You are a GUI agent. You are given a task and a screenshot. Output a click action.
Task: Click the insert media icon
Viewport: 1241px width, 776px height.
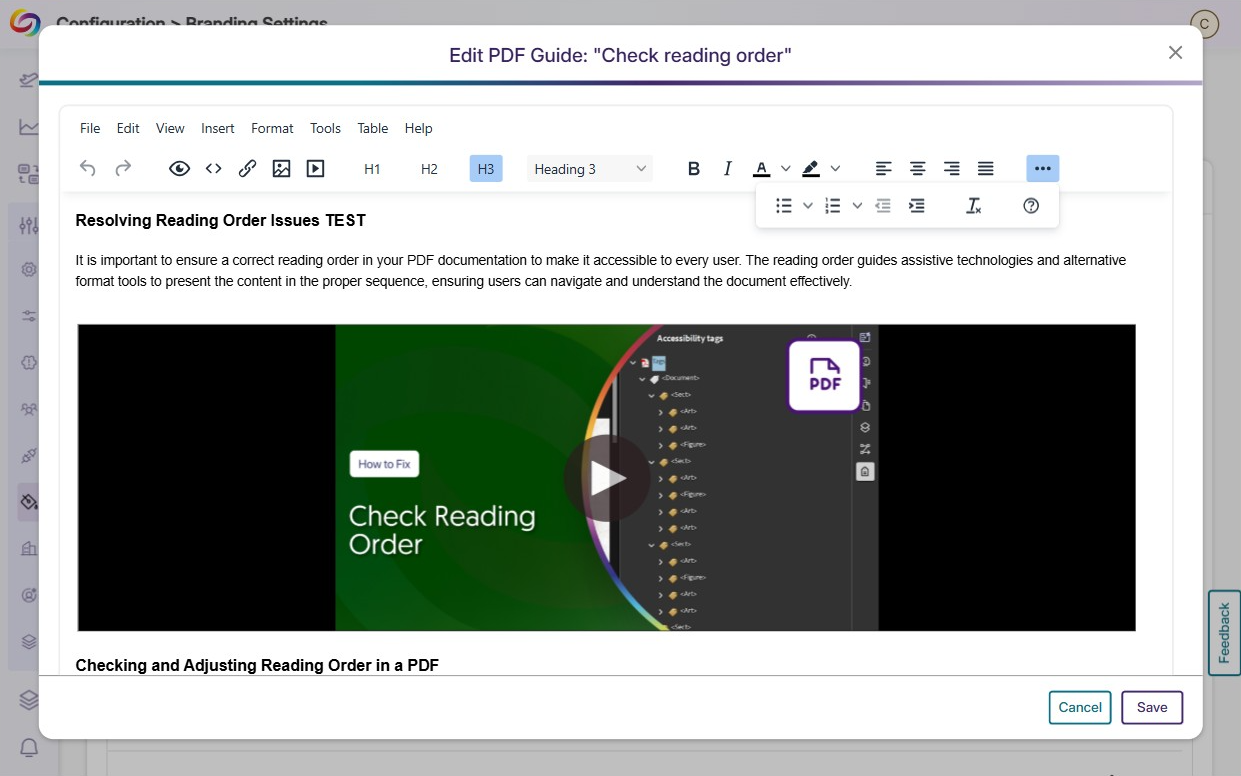point(315,169)
